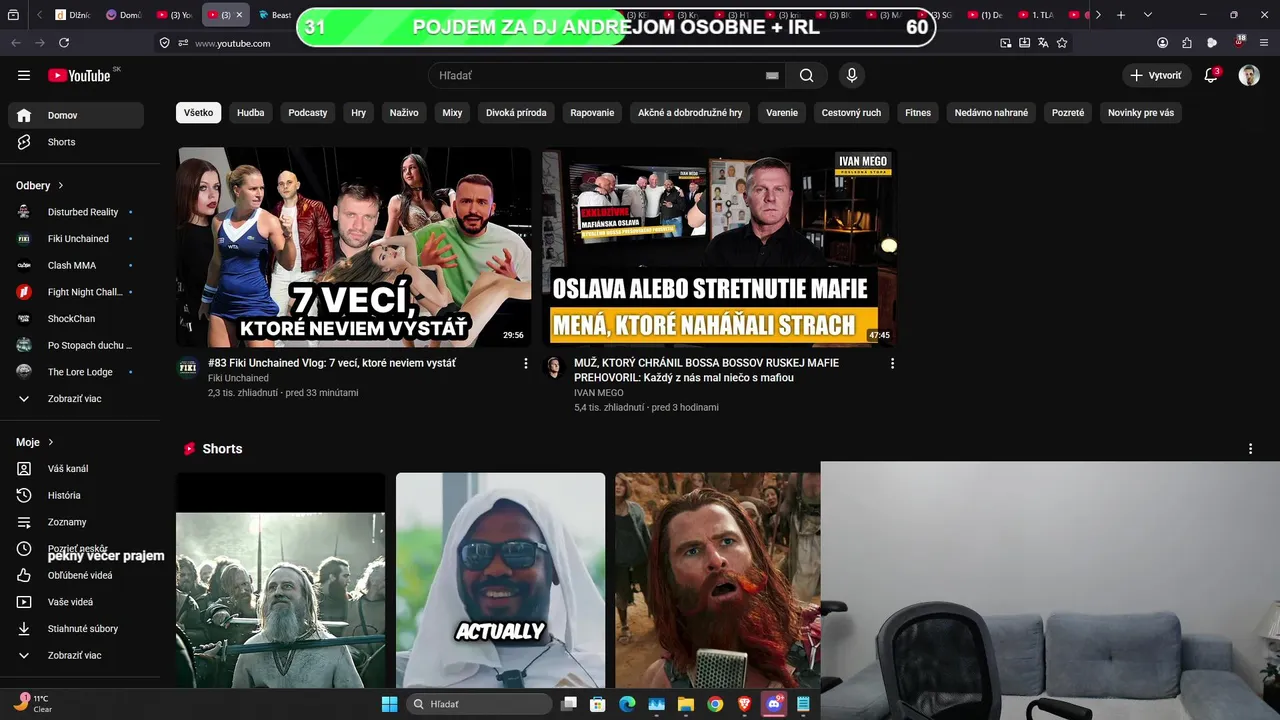This screenshot has height=720, width=1280.
Task: Open Brave browser from taskbar
Action: (x=745, y=704)
